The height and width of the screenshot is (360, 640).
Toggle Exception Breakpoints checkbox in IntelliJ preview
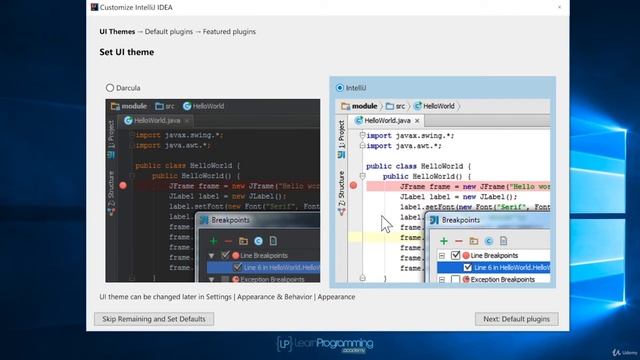456,280
